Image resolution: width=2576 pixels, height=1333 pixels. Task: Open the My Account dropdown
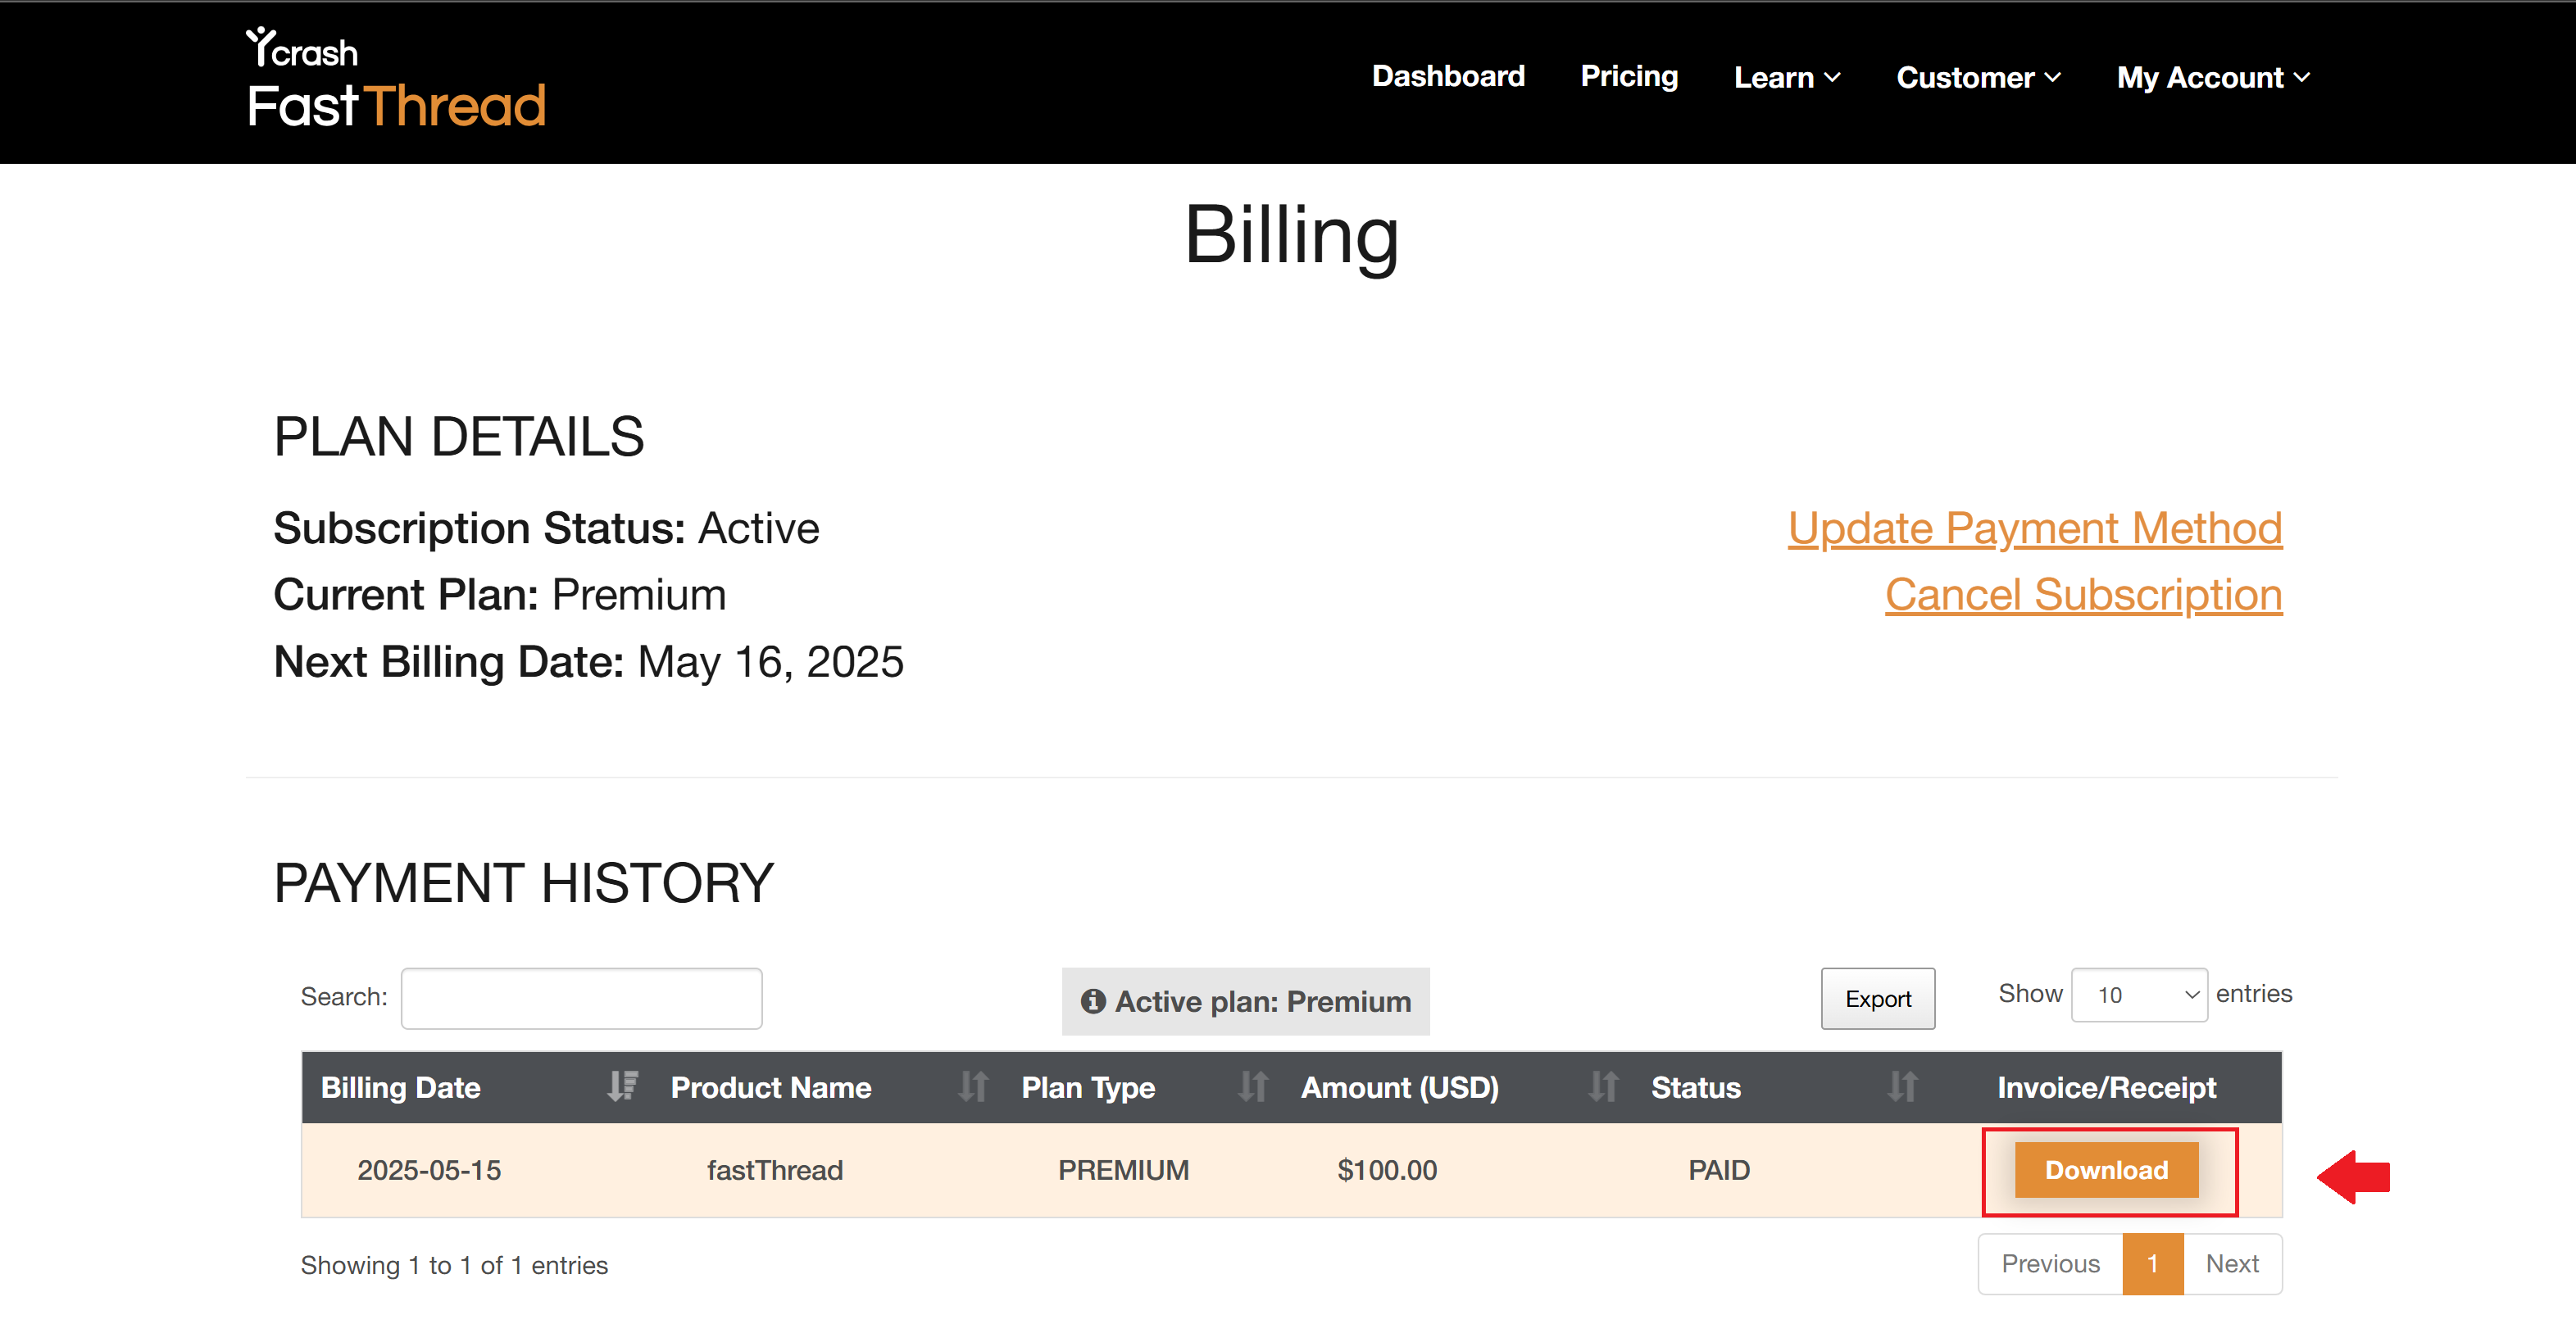point(2213,77)
